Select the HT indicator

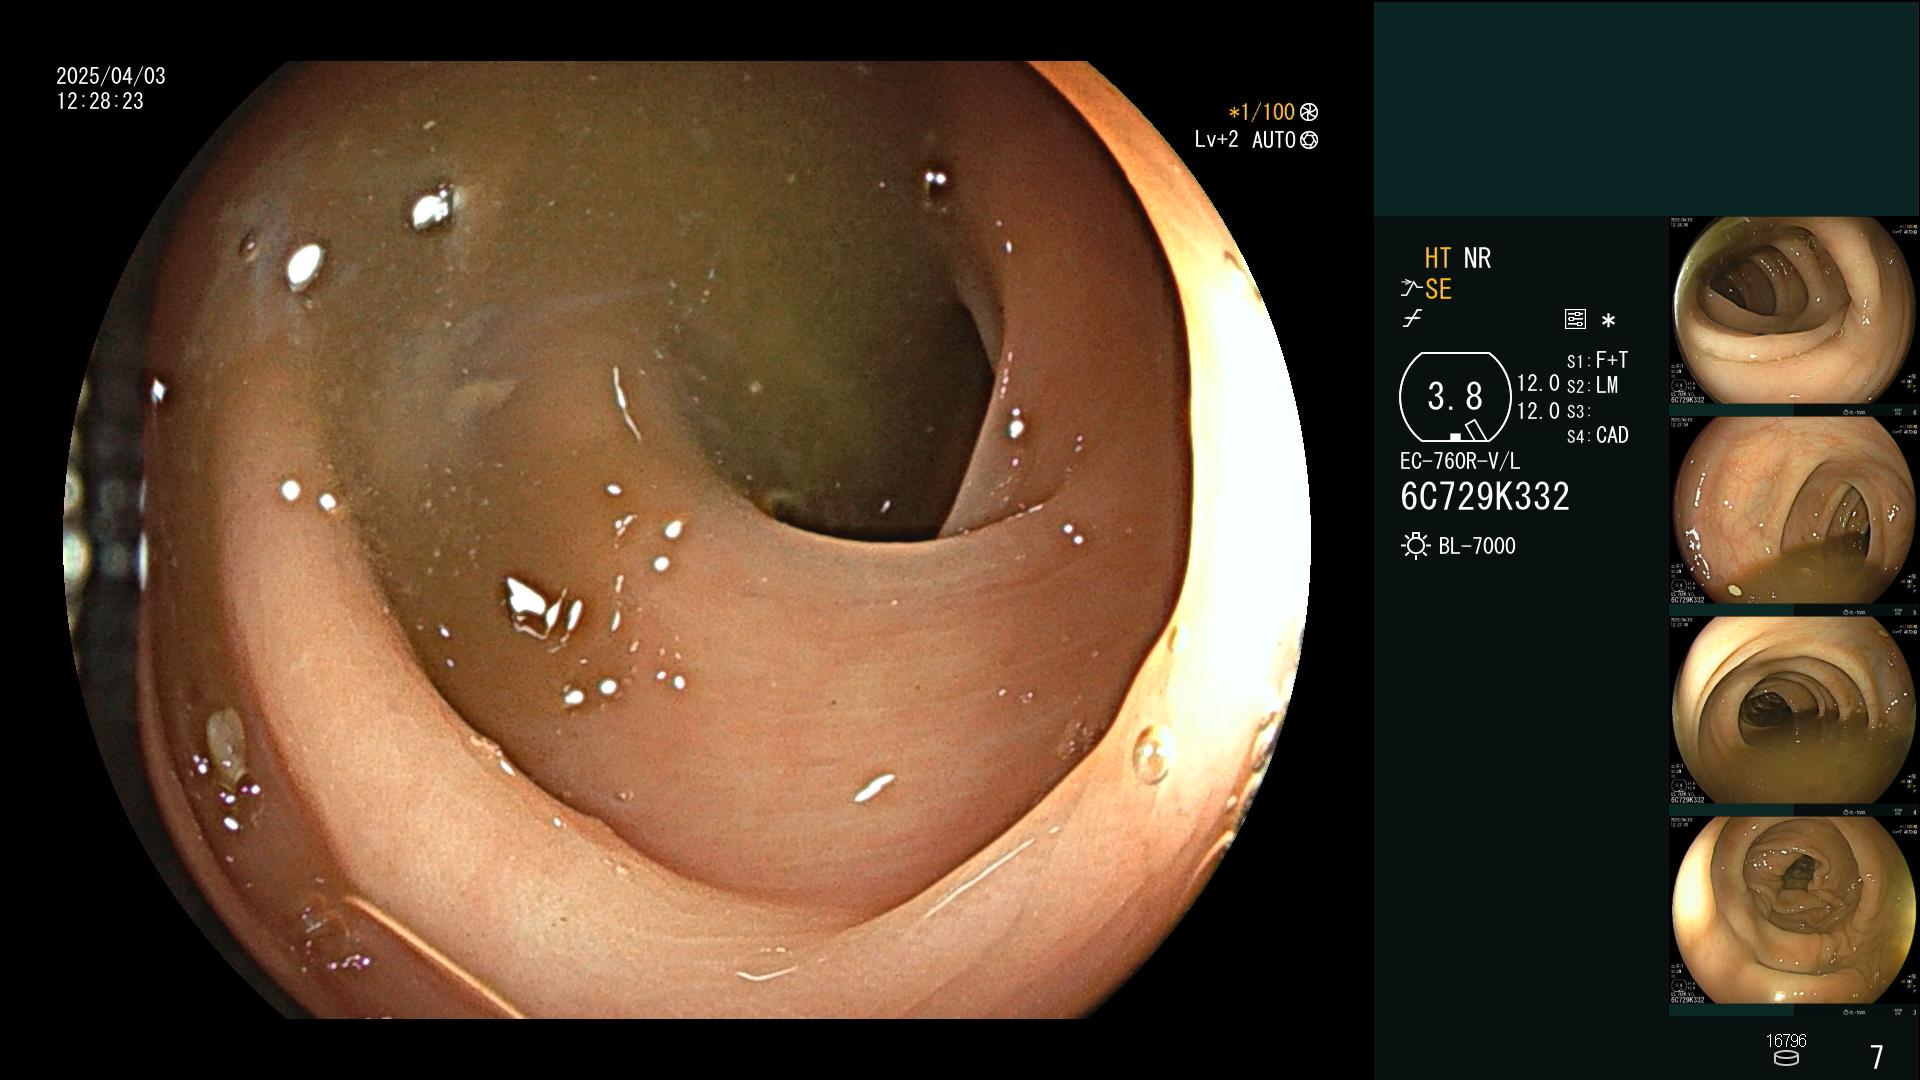[x=1438, y=258]
